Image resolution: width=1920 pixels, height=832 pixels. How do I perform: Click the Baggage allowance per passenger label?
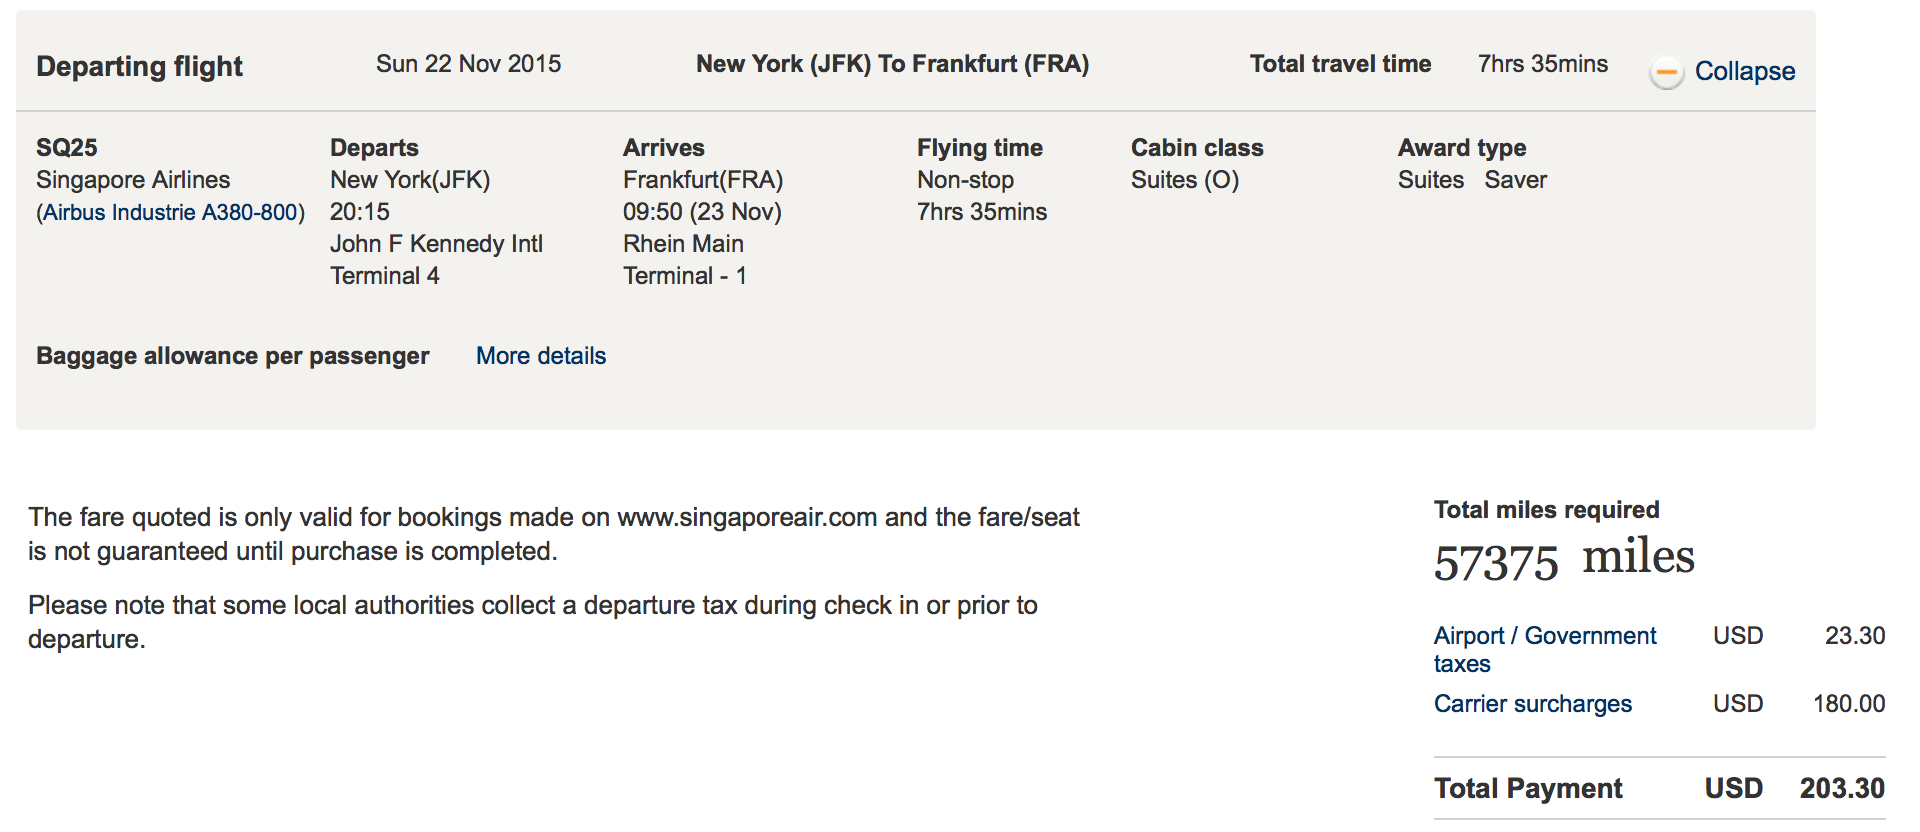[x=233, y=356]
